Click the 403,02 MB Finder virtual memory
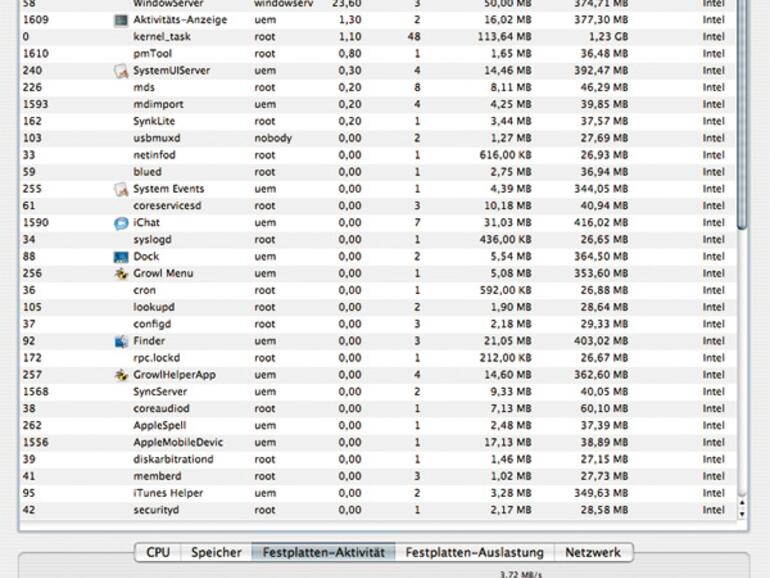The image size is (770, 578). (601, 341)
